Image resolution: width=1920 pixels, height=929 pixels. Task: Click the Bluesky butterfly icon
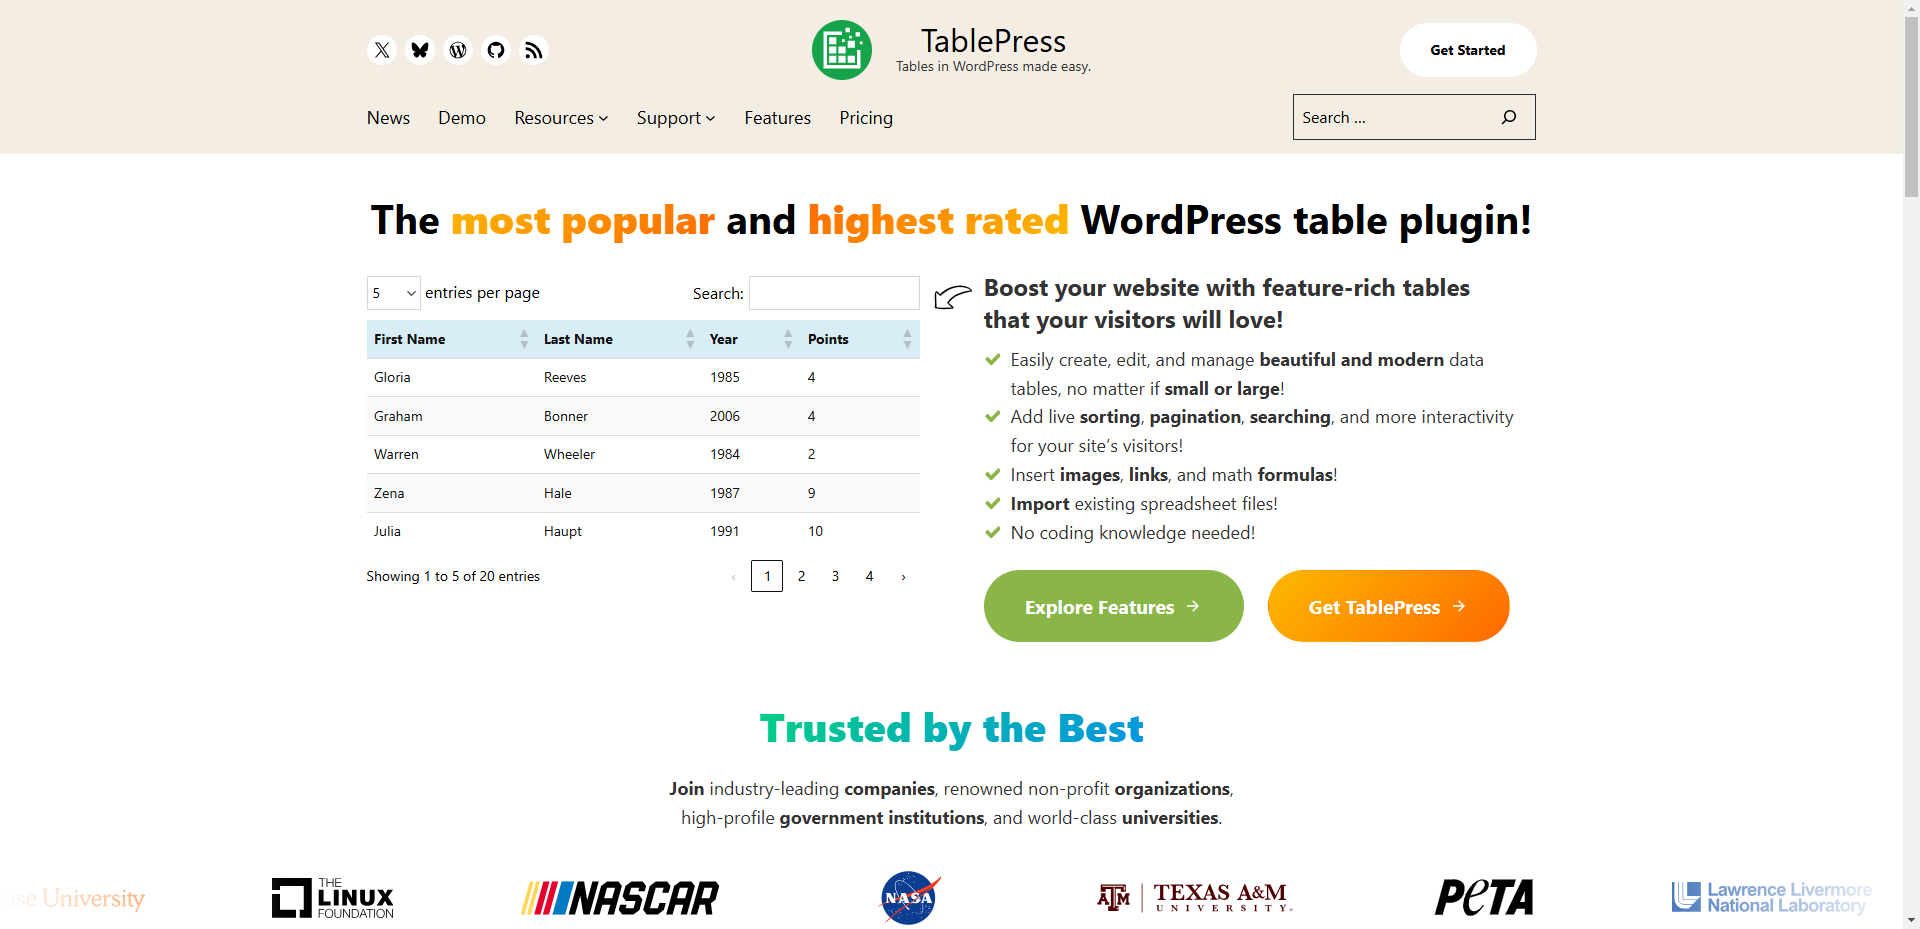tap(419, 50)
